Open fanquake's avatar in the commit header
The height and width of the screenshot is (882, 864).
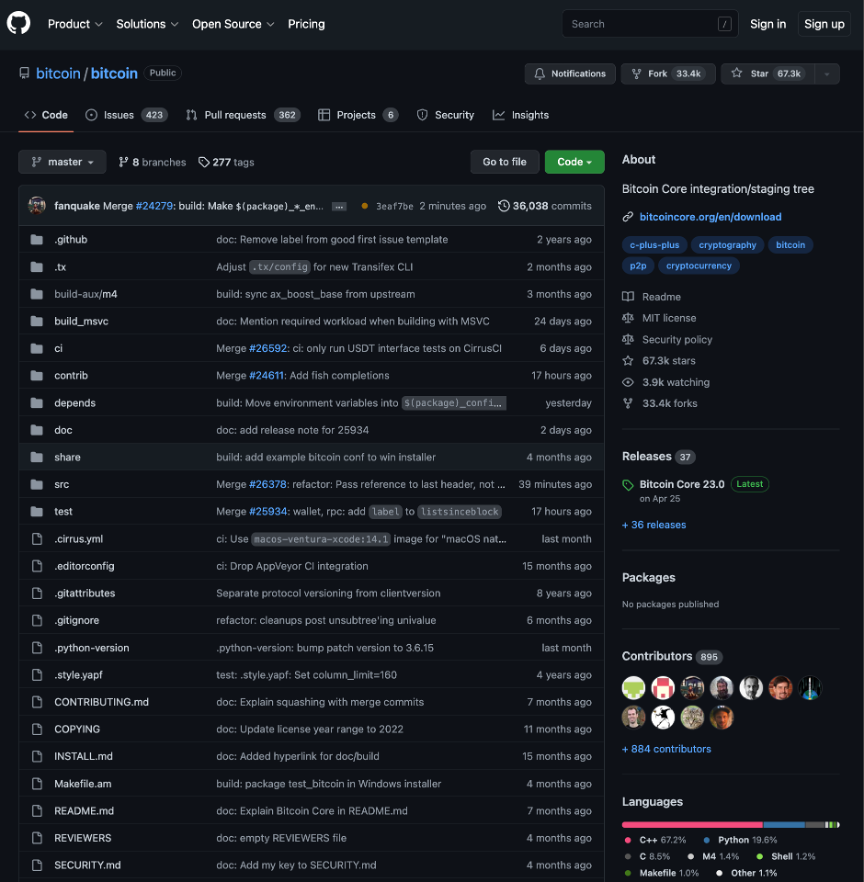coord(37,206)
